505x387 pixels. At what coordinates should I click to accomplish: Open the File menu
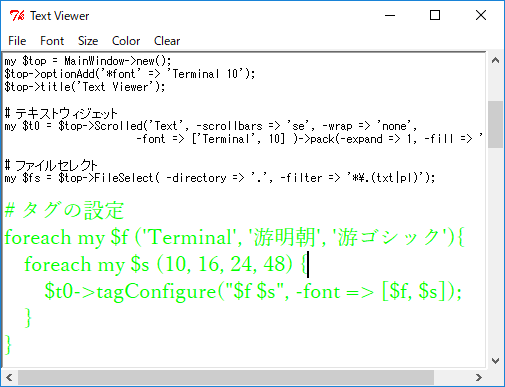pyautogui.click(x=17, y=41)
